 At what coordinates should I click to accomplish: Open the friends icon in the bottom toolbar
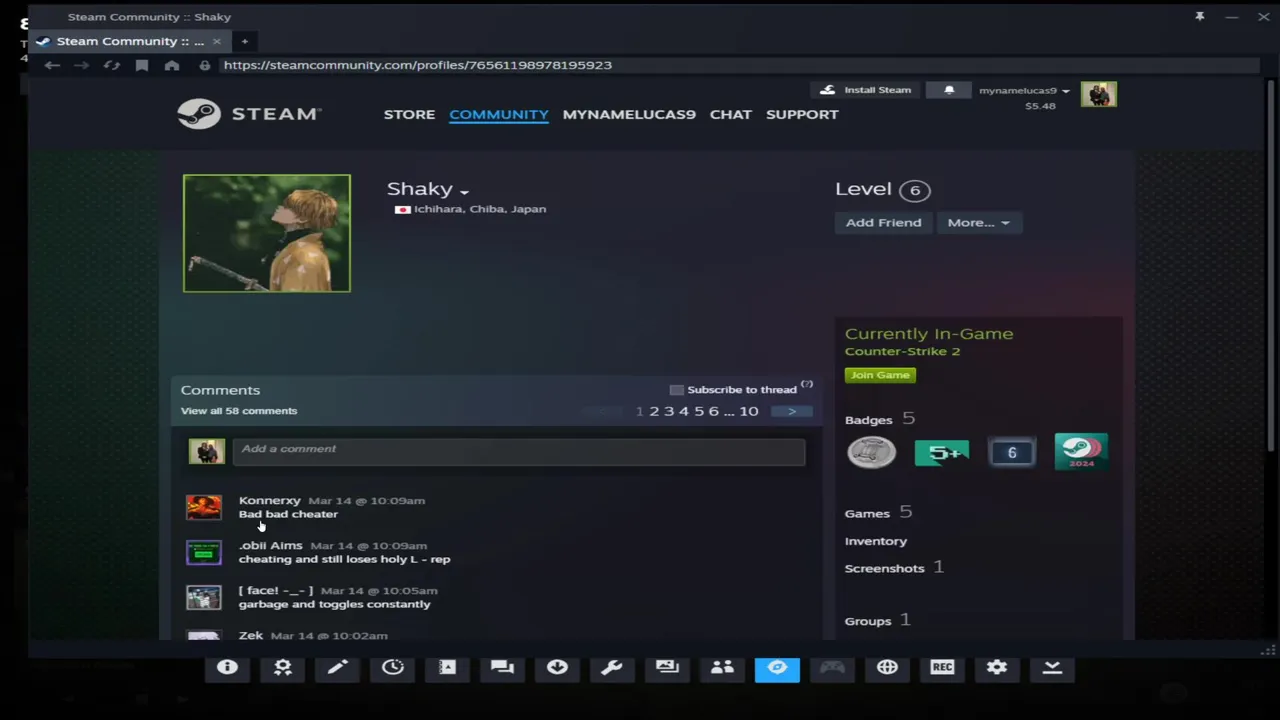[x=722, y=667]
